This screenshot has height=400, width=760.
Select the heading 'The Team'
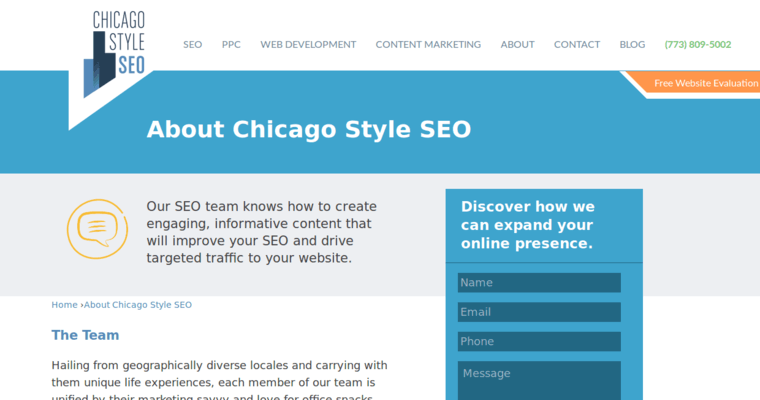click(85, 335)
